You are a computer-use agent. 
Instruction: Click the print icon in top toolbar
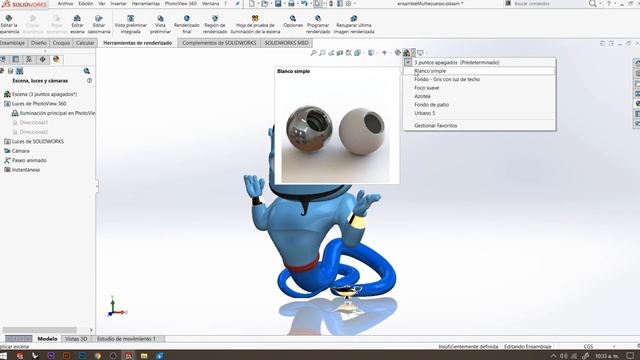(291, 4)
